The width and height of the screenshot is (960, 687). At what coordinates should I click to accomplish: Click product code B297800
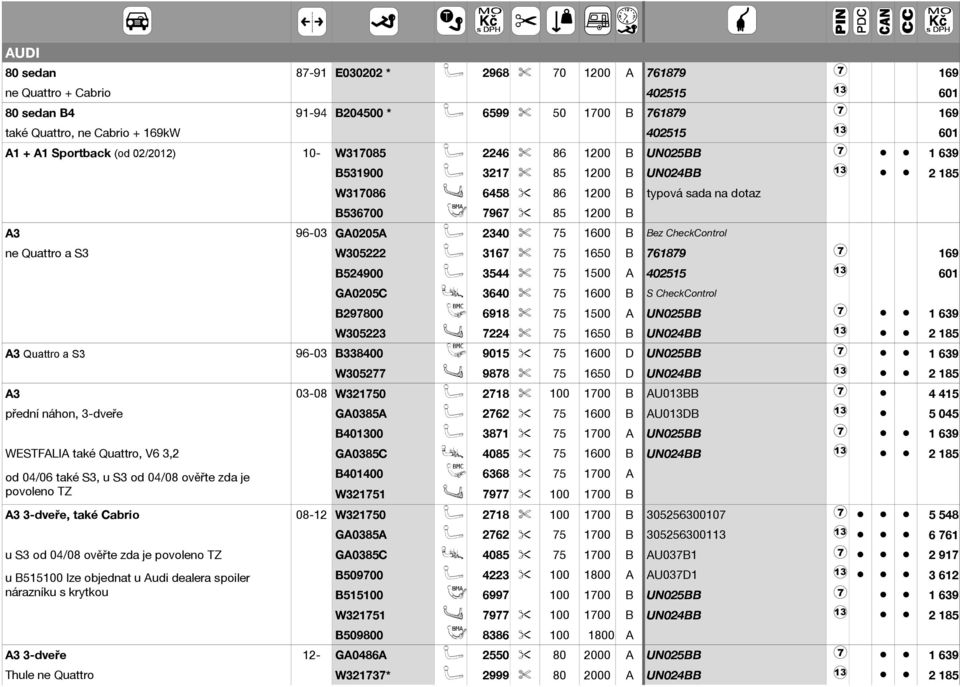click(x=359, y=313)
